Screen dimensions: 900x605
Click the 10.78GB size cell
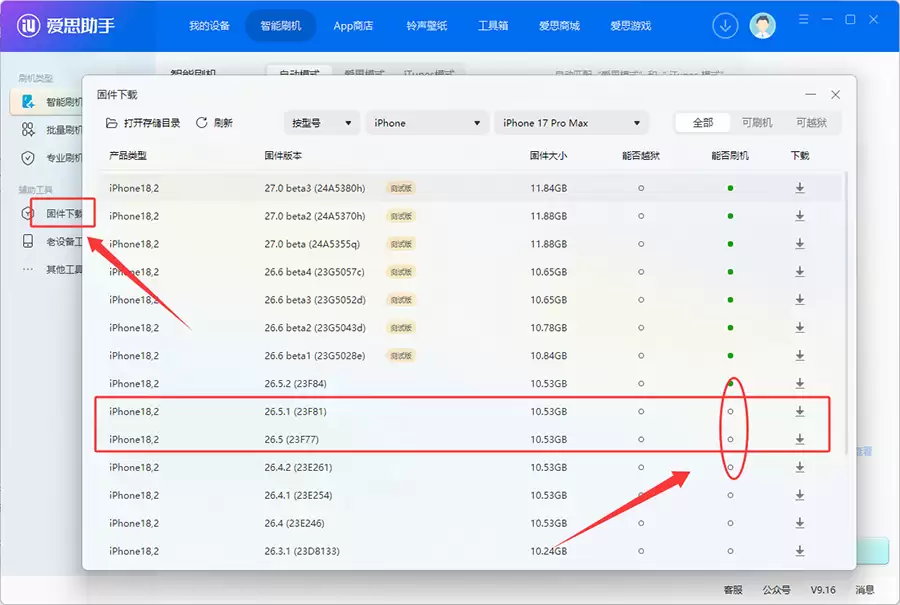[x=548, y=328]
